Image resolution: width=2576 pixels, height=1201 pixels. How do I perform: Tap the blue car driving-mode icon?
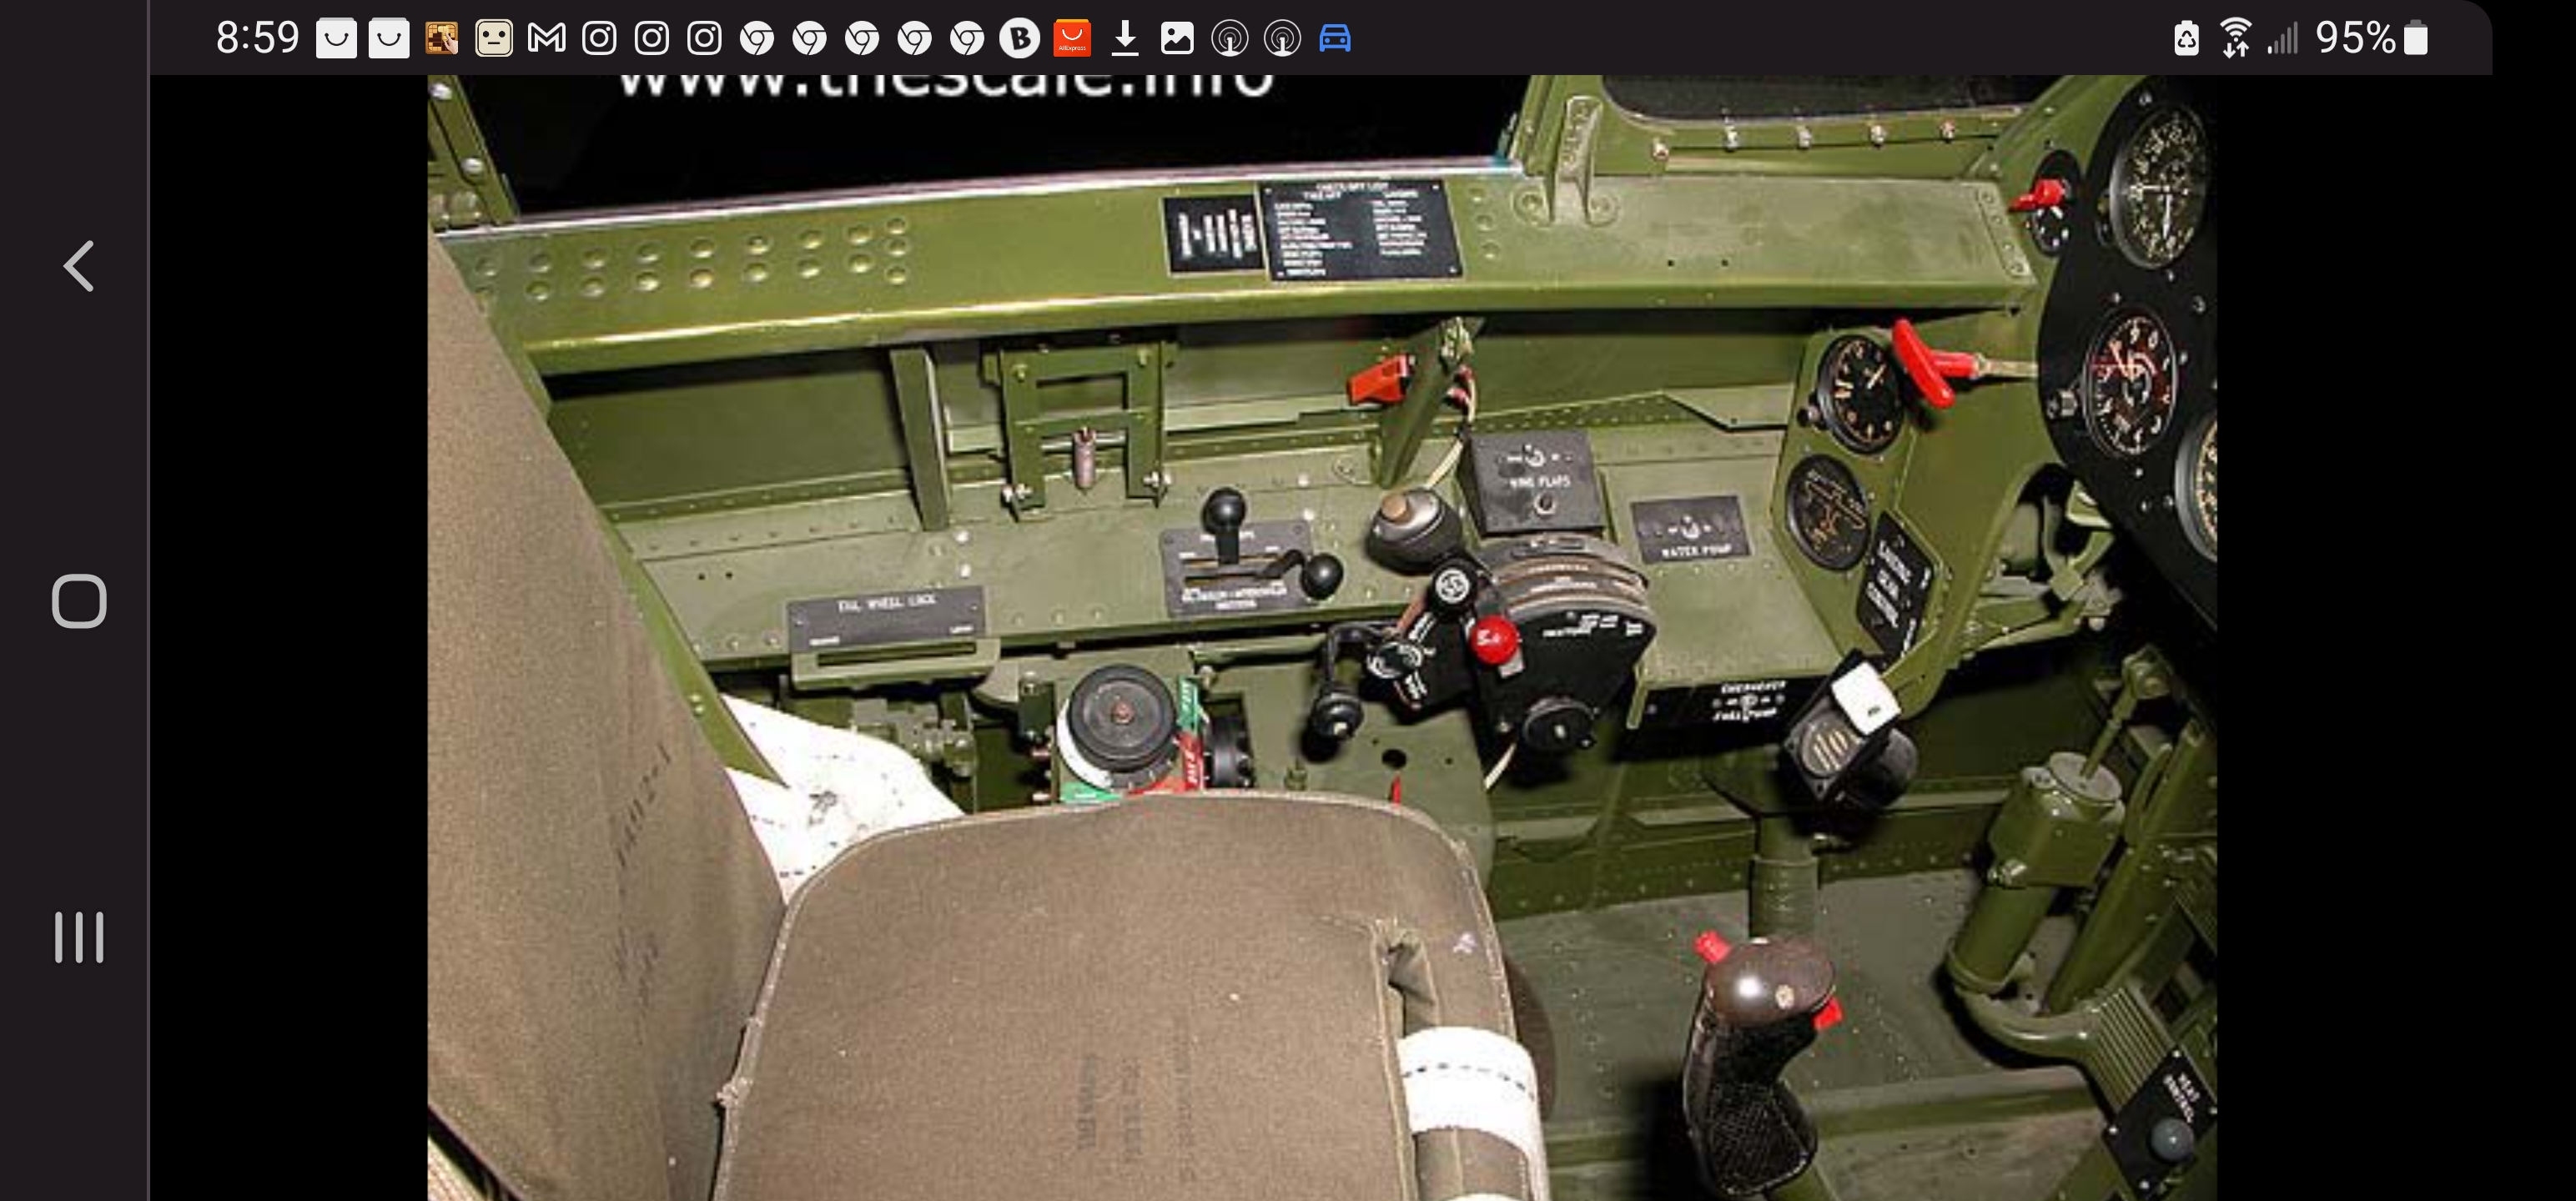(x=1335, y=39)
